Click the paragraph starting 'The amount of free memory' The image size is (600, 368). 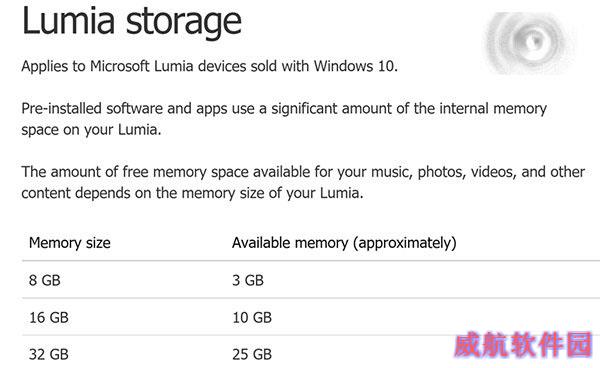303,182
